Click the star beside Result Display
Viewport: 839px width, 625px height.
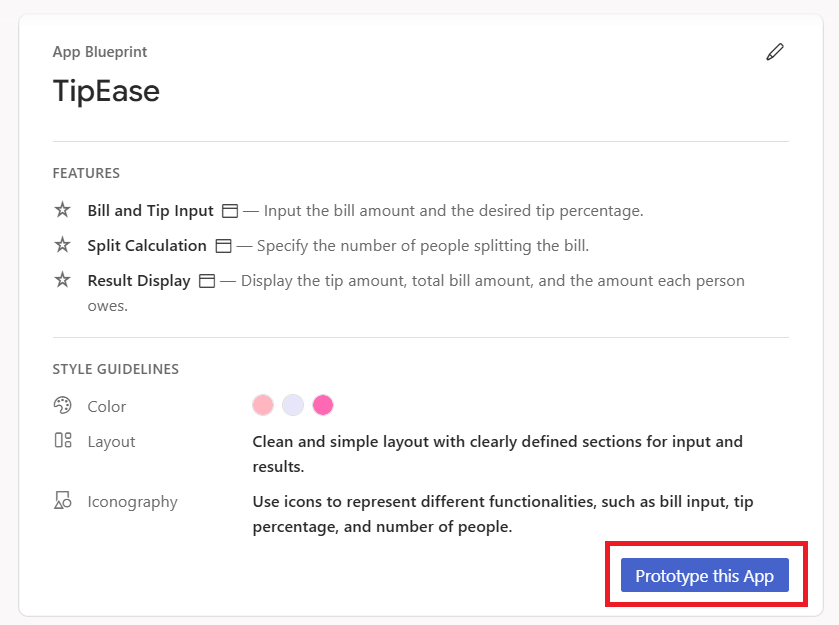click(x=63, y=279)
